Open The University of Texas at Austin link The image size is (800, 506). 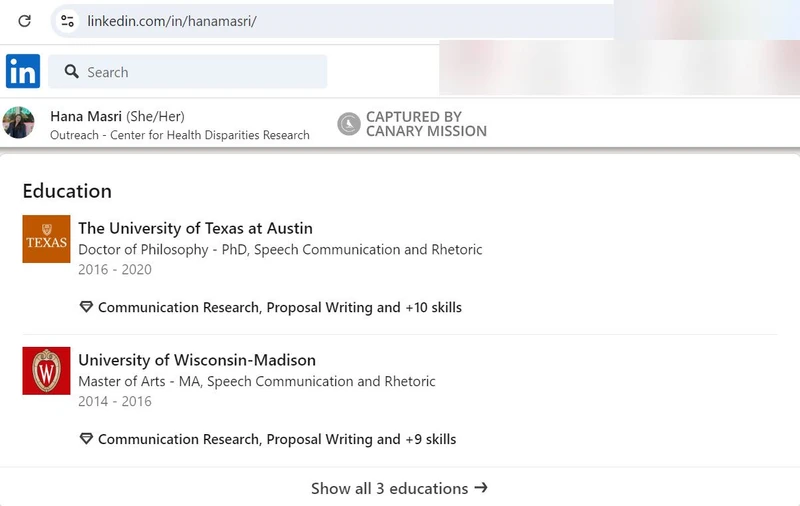(x=195, y=228)
